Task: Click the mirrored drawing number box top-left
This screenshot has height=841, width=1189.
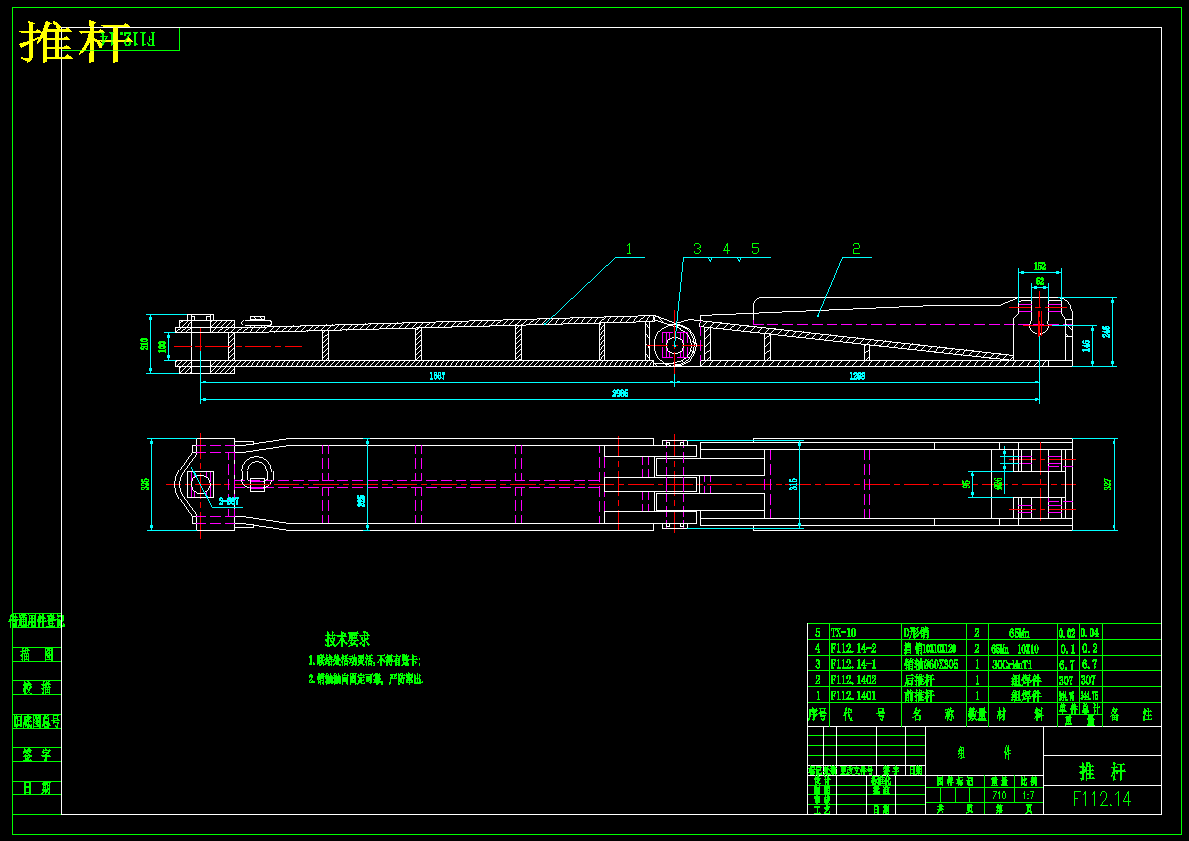Action: coord(121,39)
